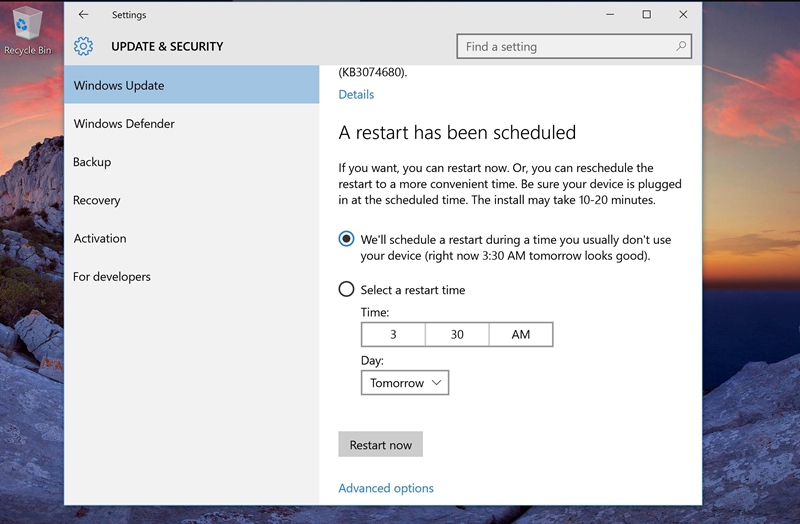Choose the 'Select a restart time' option
This screenshot has width=800, height=524.
346,290
